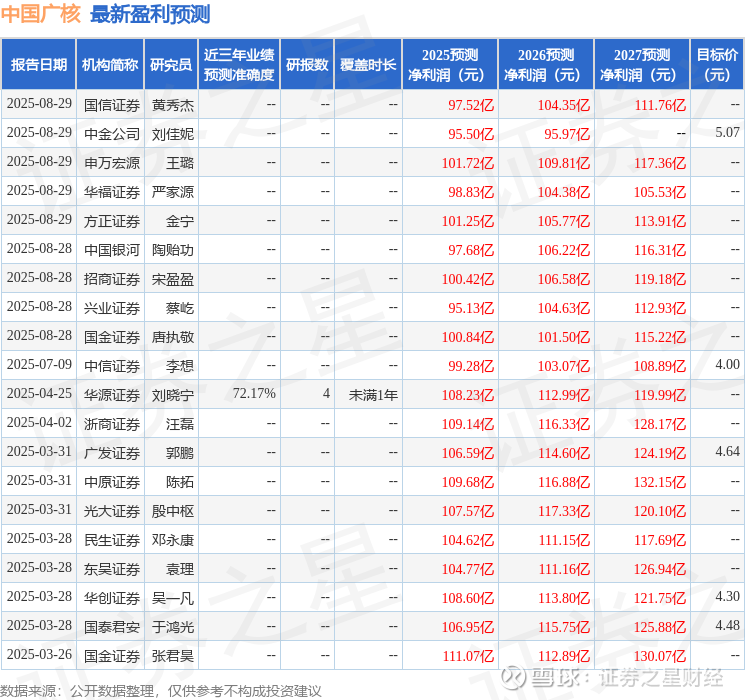Click 民生证券 institution cell
745x700 pixels.
[x=112, y=540]
